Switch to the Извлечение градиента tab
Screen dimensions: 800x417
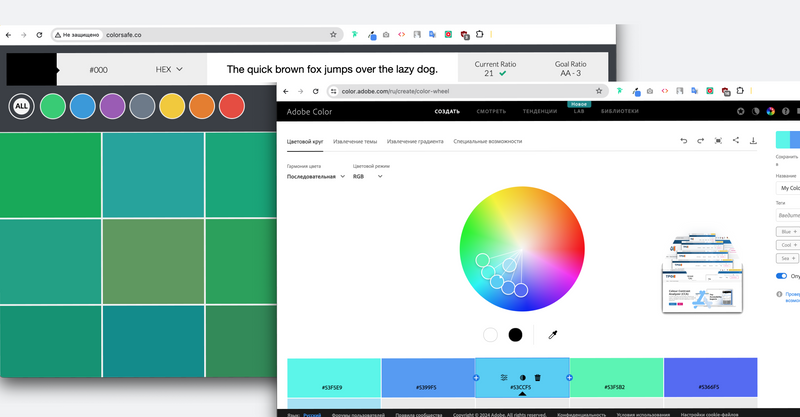[x=415, y=141]
